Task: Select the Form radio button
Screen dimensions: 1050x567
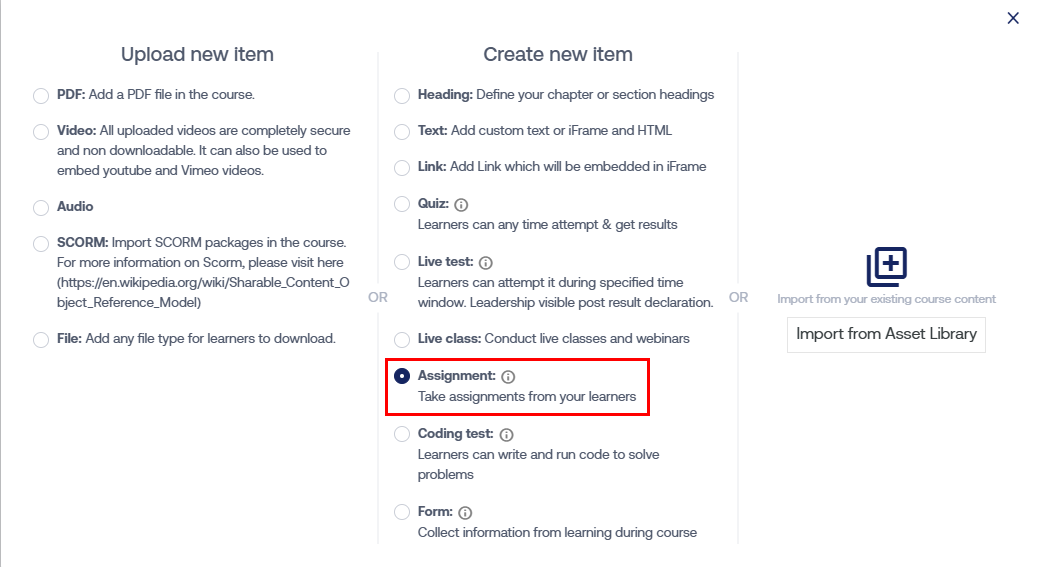Action: click(402, 512)
